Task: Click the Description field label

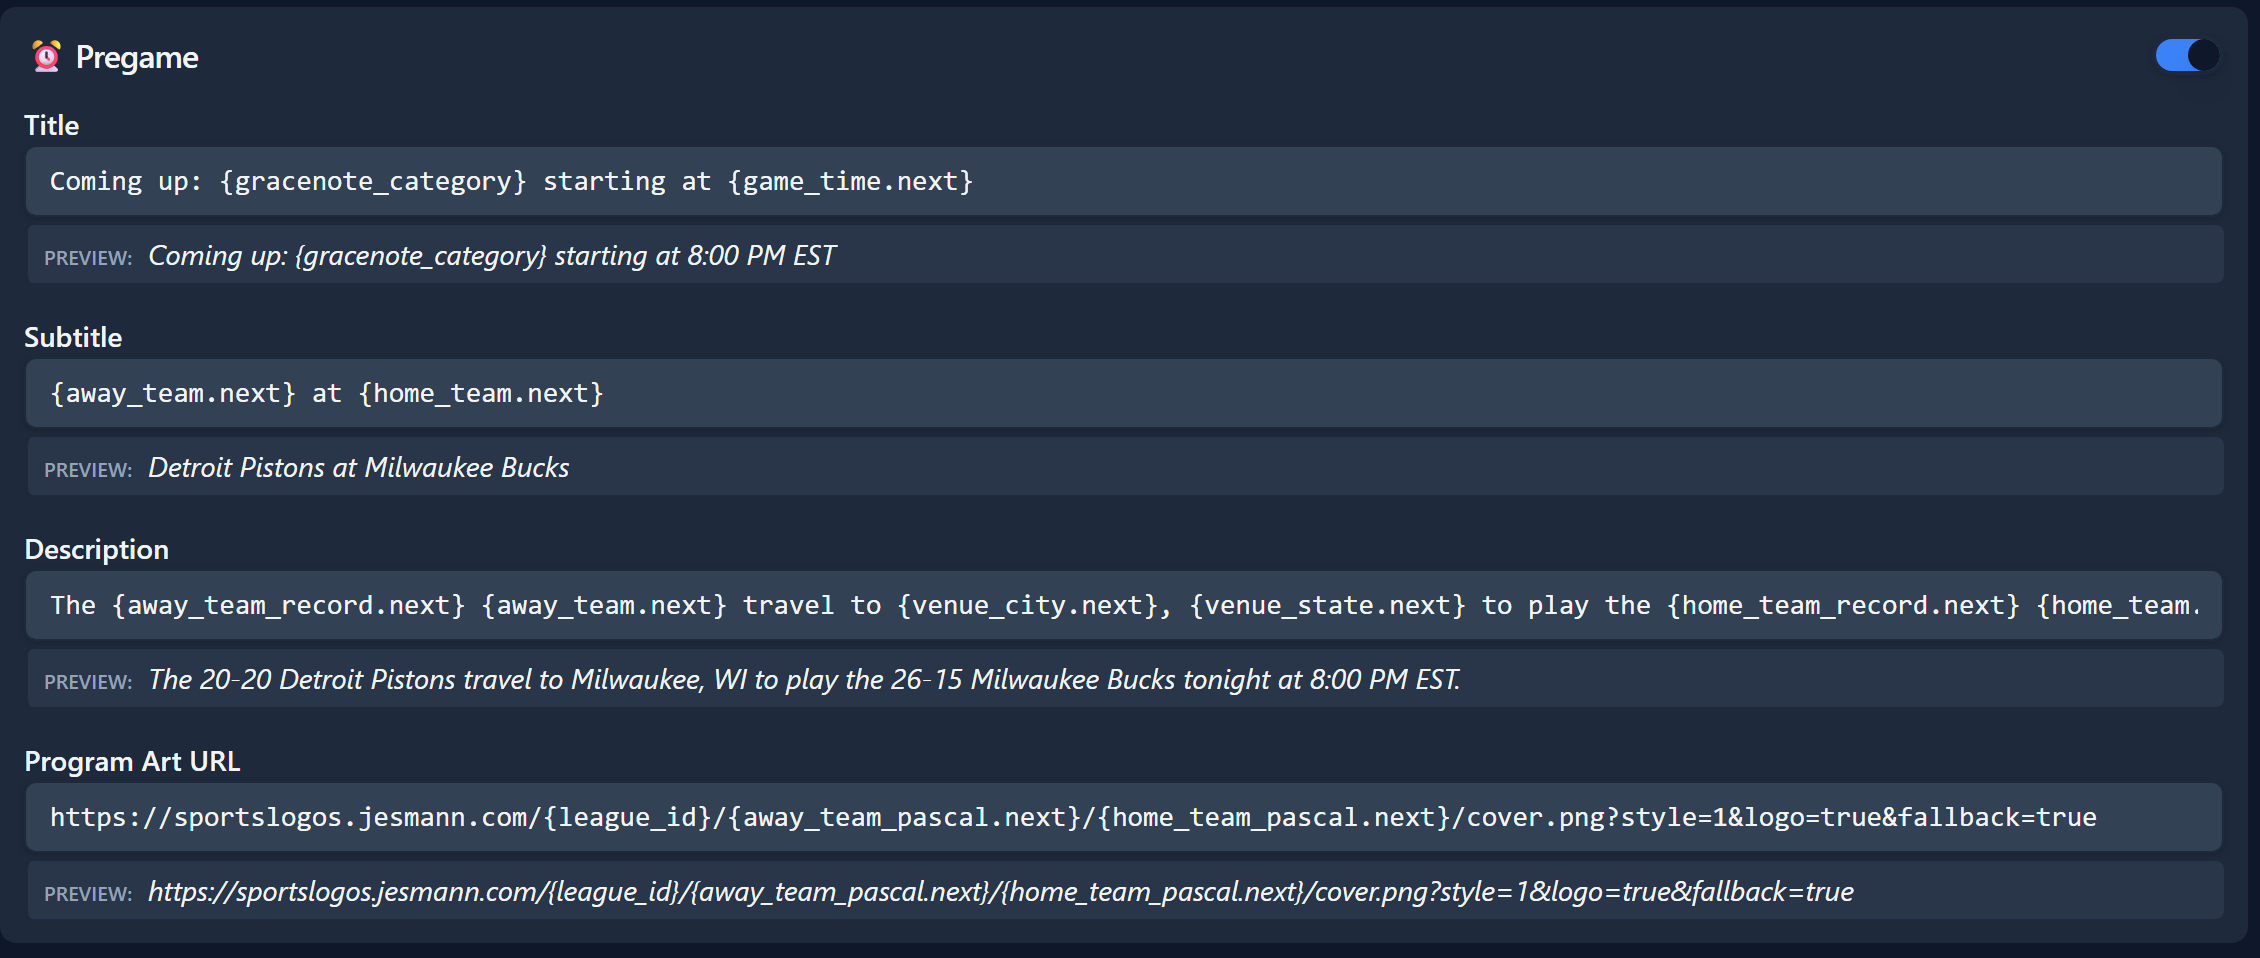Action: (x=96, y=550)
